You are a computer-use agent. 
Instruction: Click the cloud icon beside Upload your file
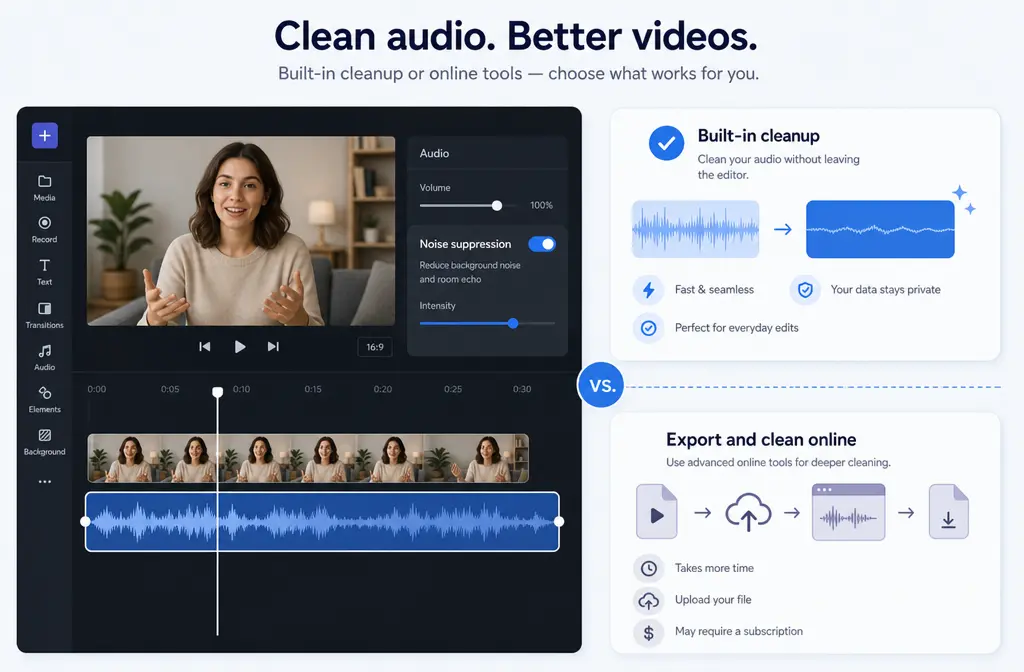click(648, 600)
